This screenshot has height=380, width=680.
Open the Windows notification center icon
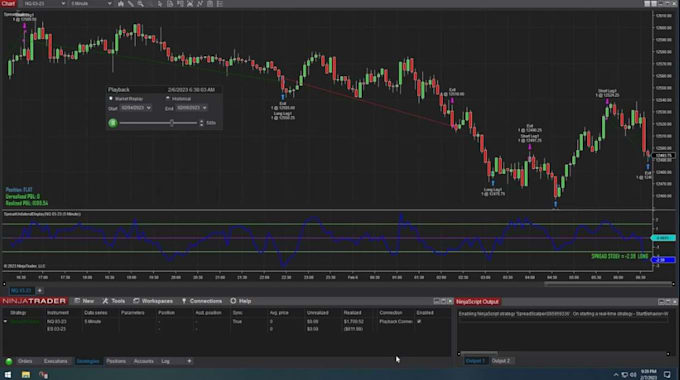click(667, 375)
